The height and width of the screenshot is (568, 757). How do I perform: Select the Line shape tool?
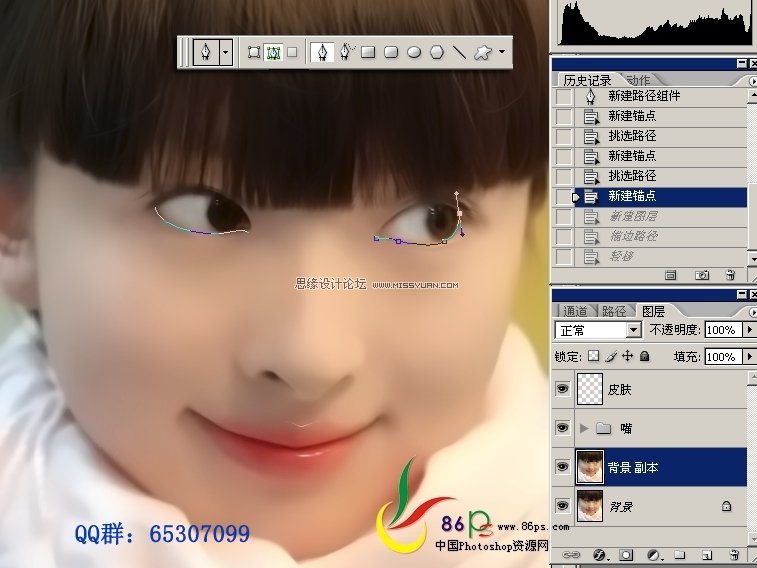459,52
